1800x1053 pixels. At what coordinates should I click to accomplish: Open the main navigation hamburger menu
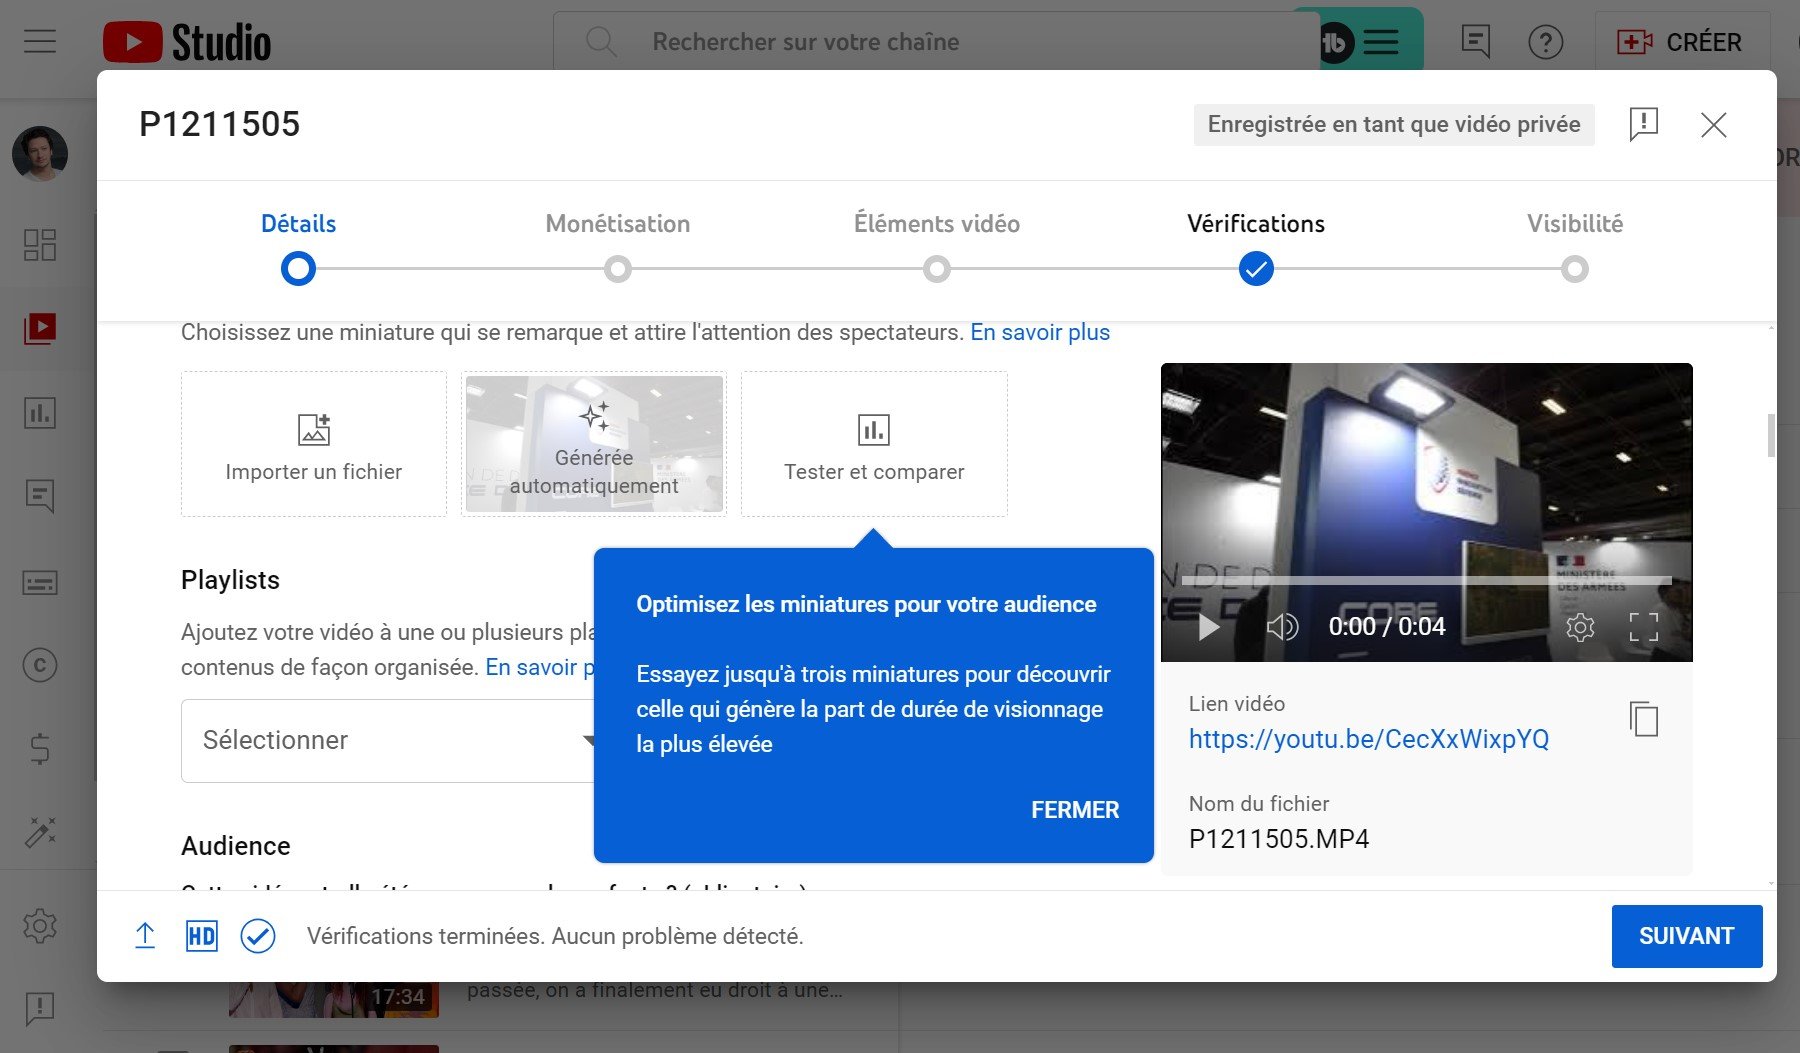tap(39, 41)
